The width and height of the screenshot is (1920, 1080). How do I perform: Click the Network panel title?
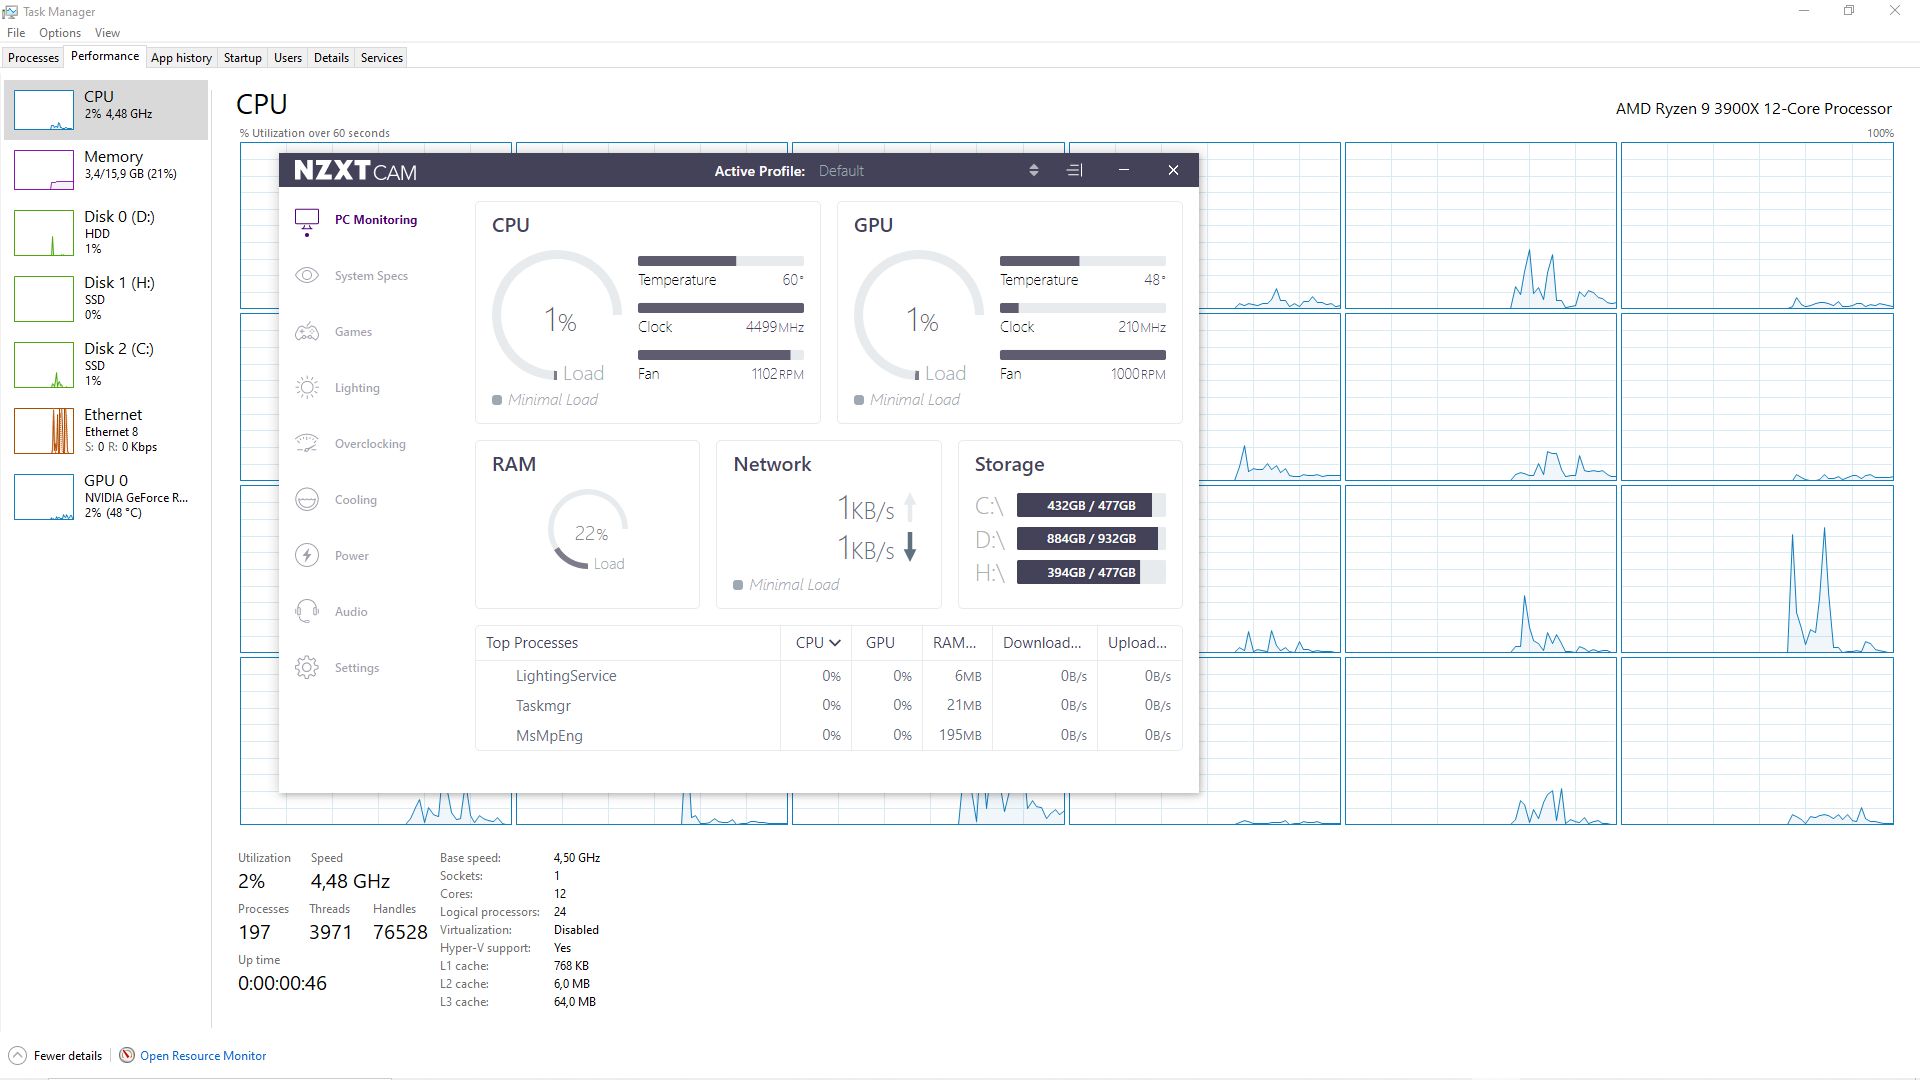(x=772, y=465)
